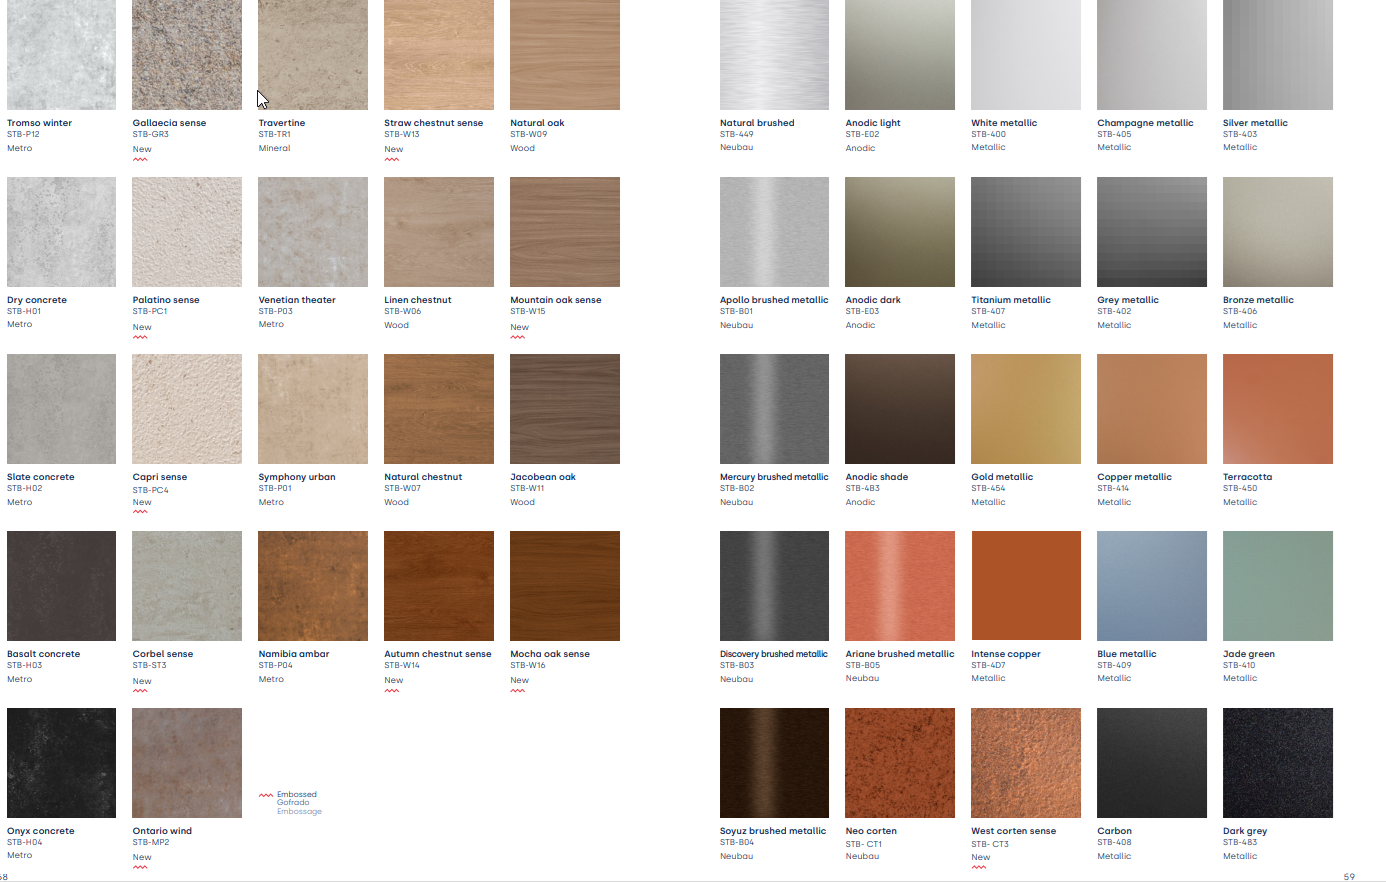Click the Embossed legend text
This screenshot has height=882, width=1386.
(x=297, y=794)
